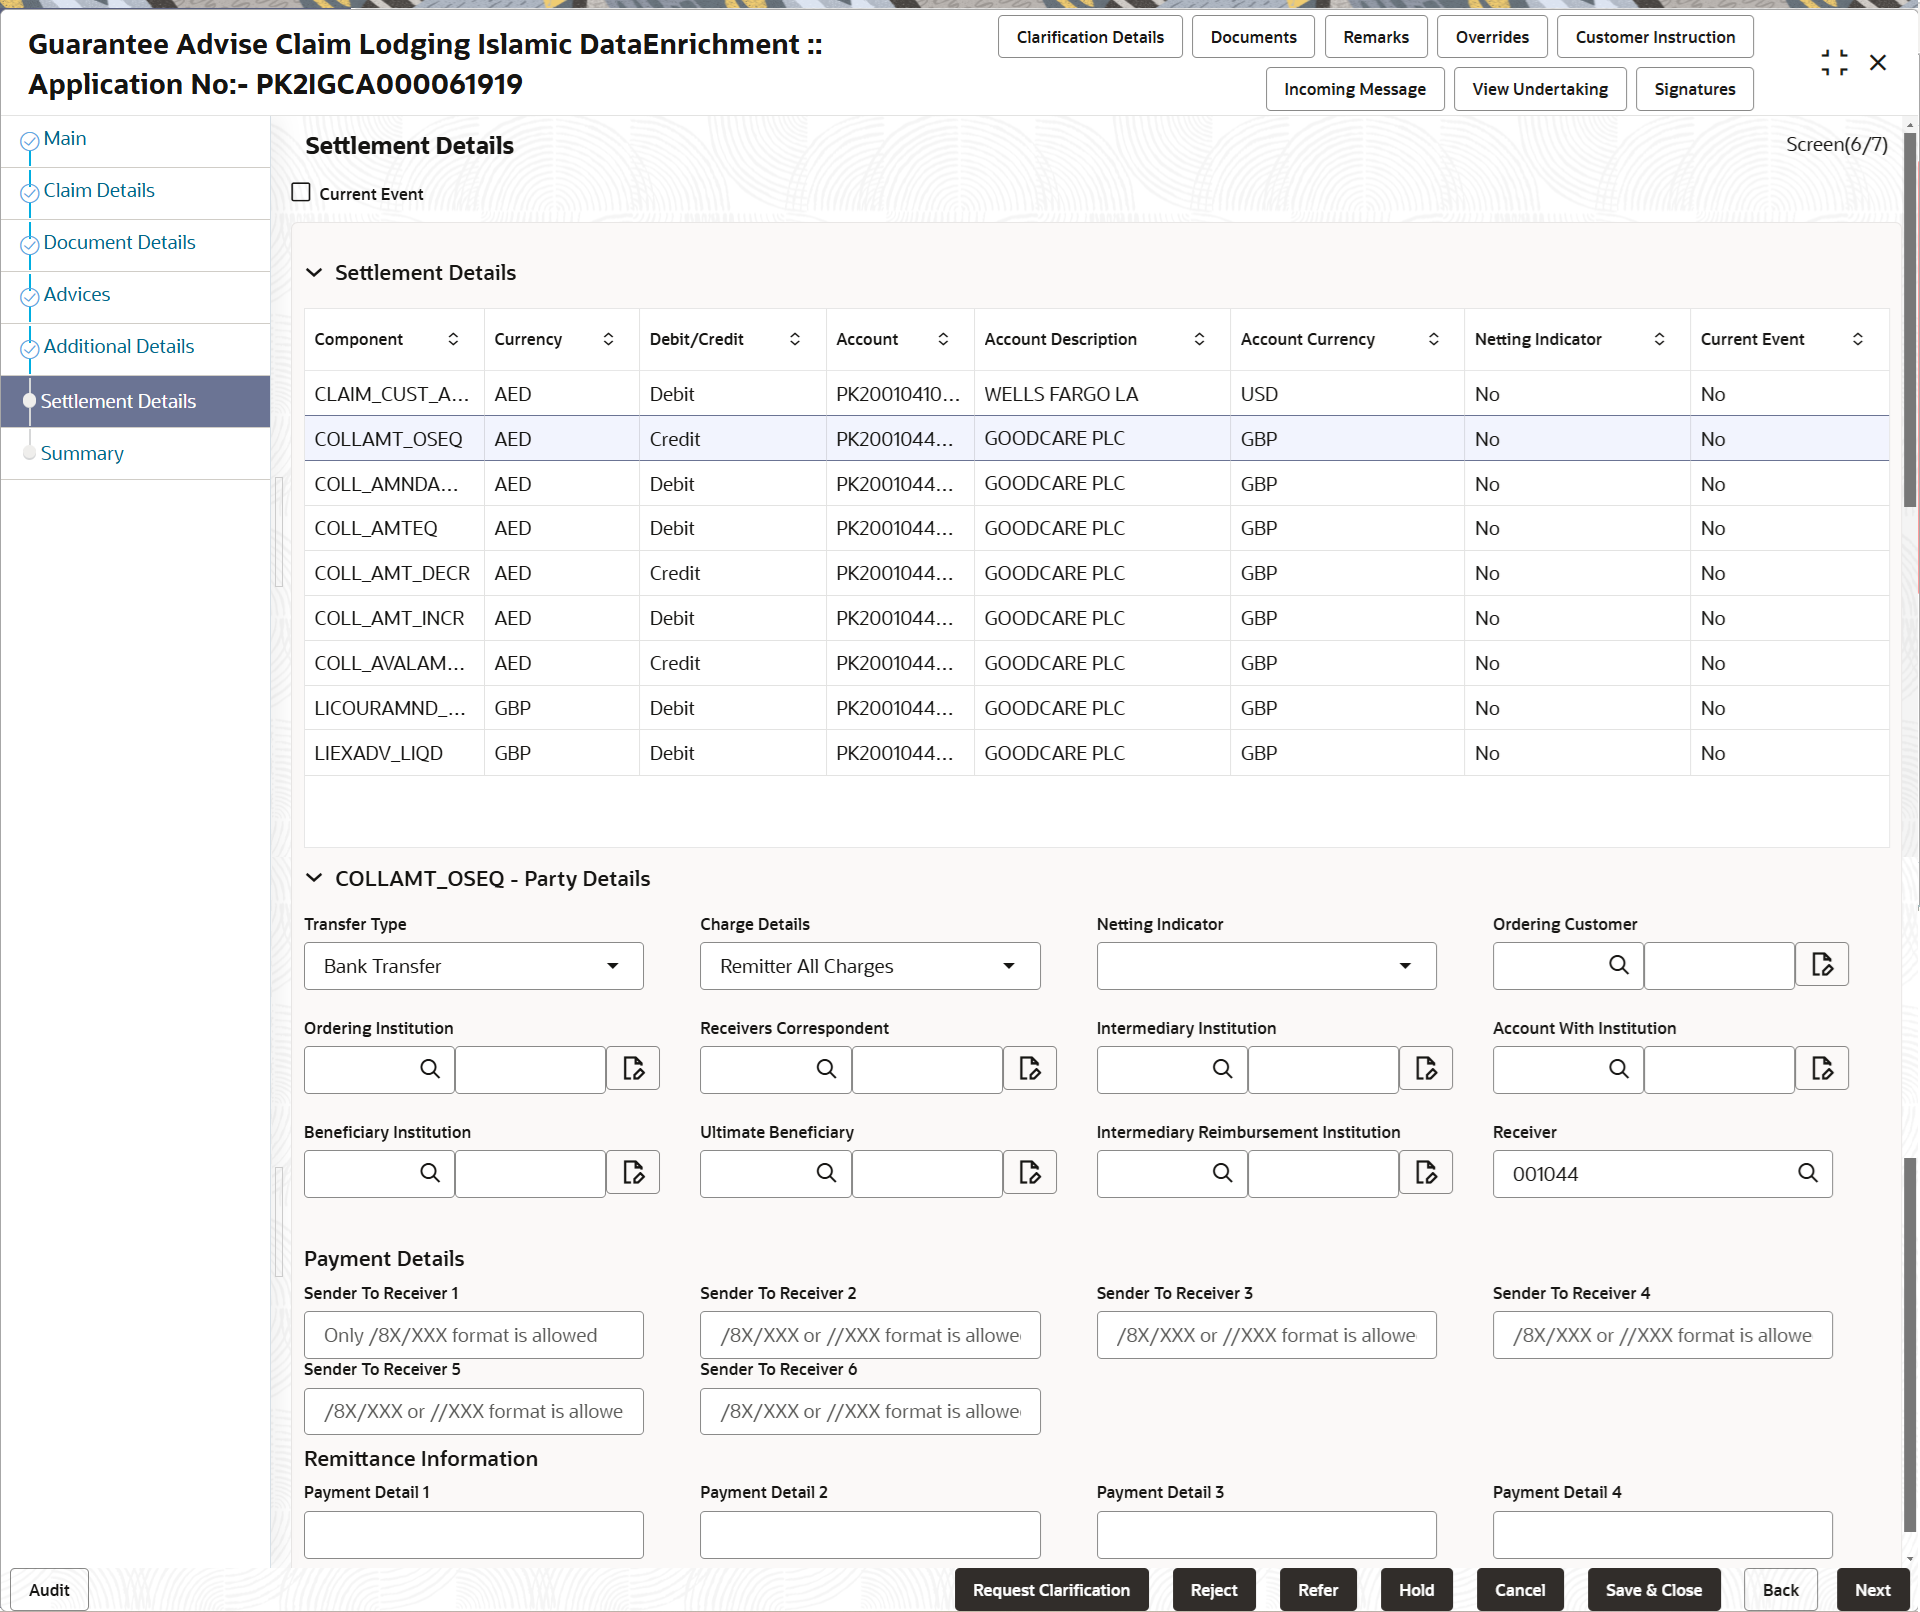Search for a Receivers Correspondent
The width and height of the screenshot is (1920, 1612).
[825, 1069]
